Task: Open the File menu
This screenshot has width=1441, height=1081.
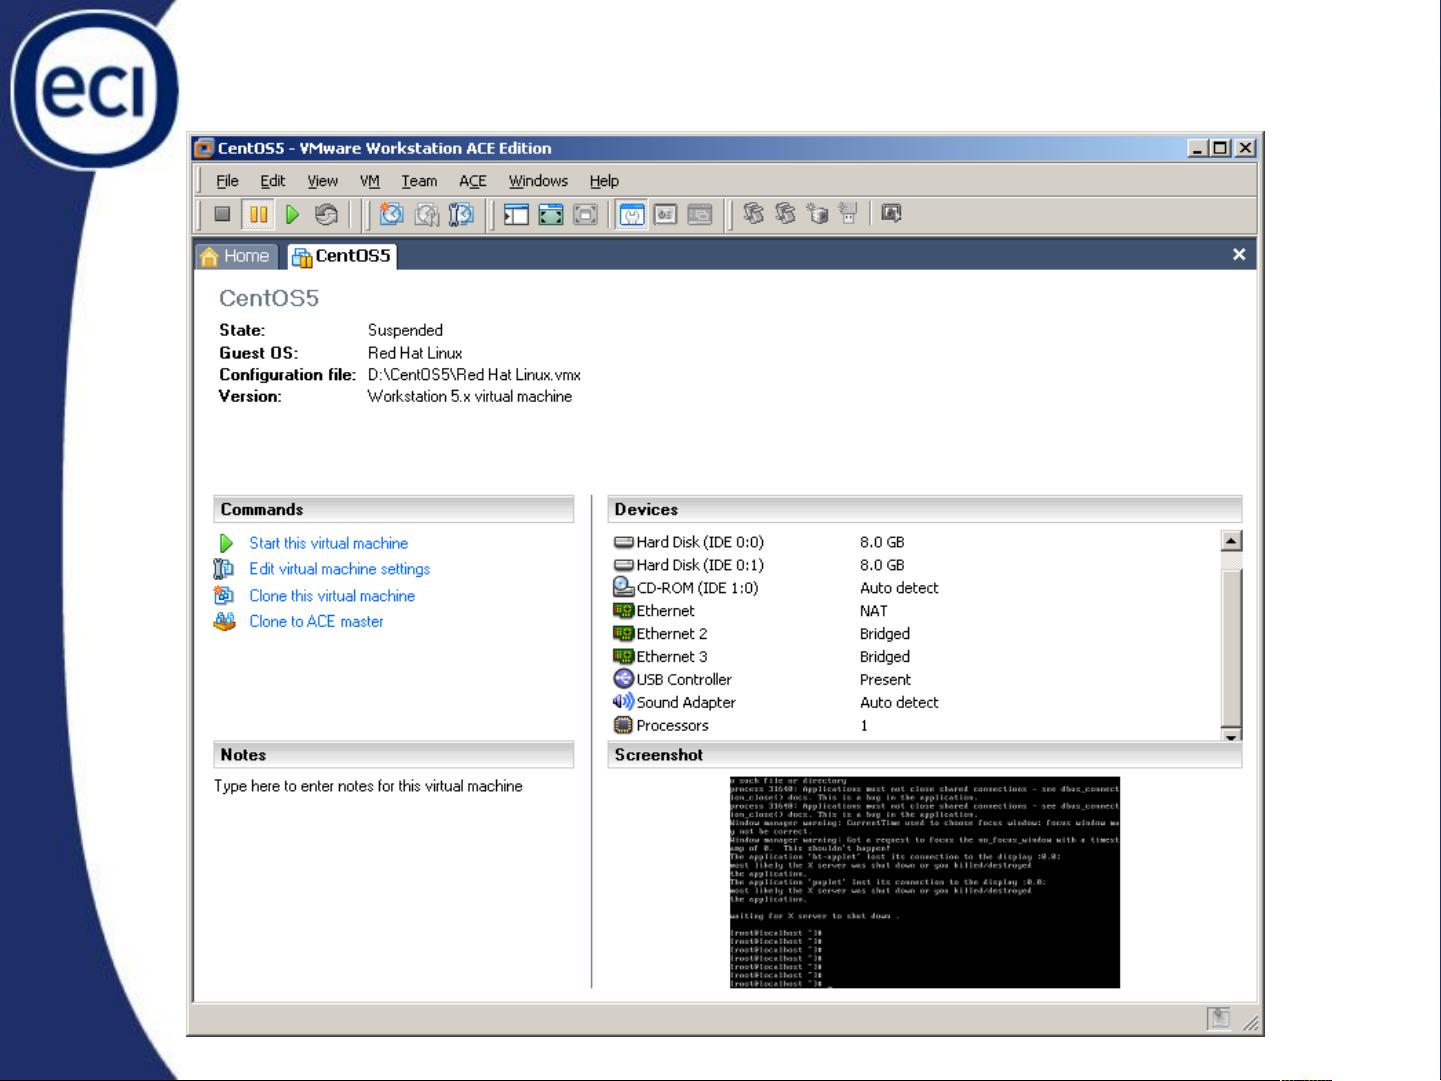Action: coord(228,181)
